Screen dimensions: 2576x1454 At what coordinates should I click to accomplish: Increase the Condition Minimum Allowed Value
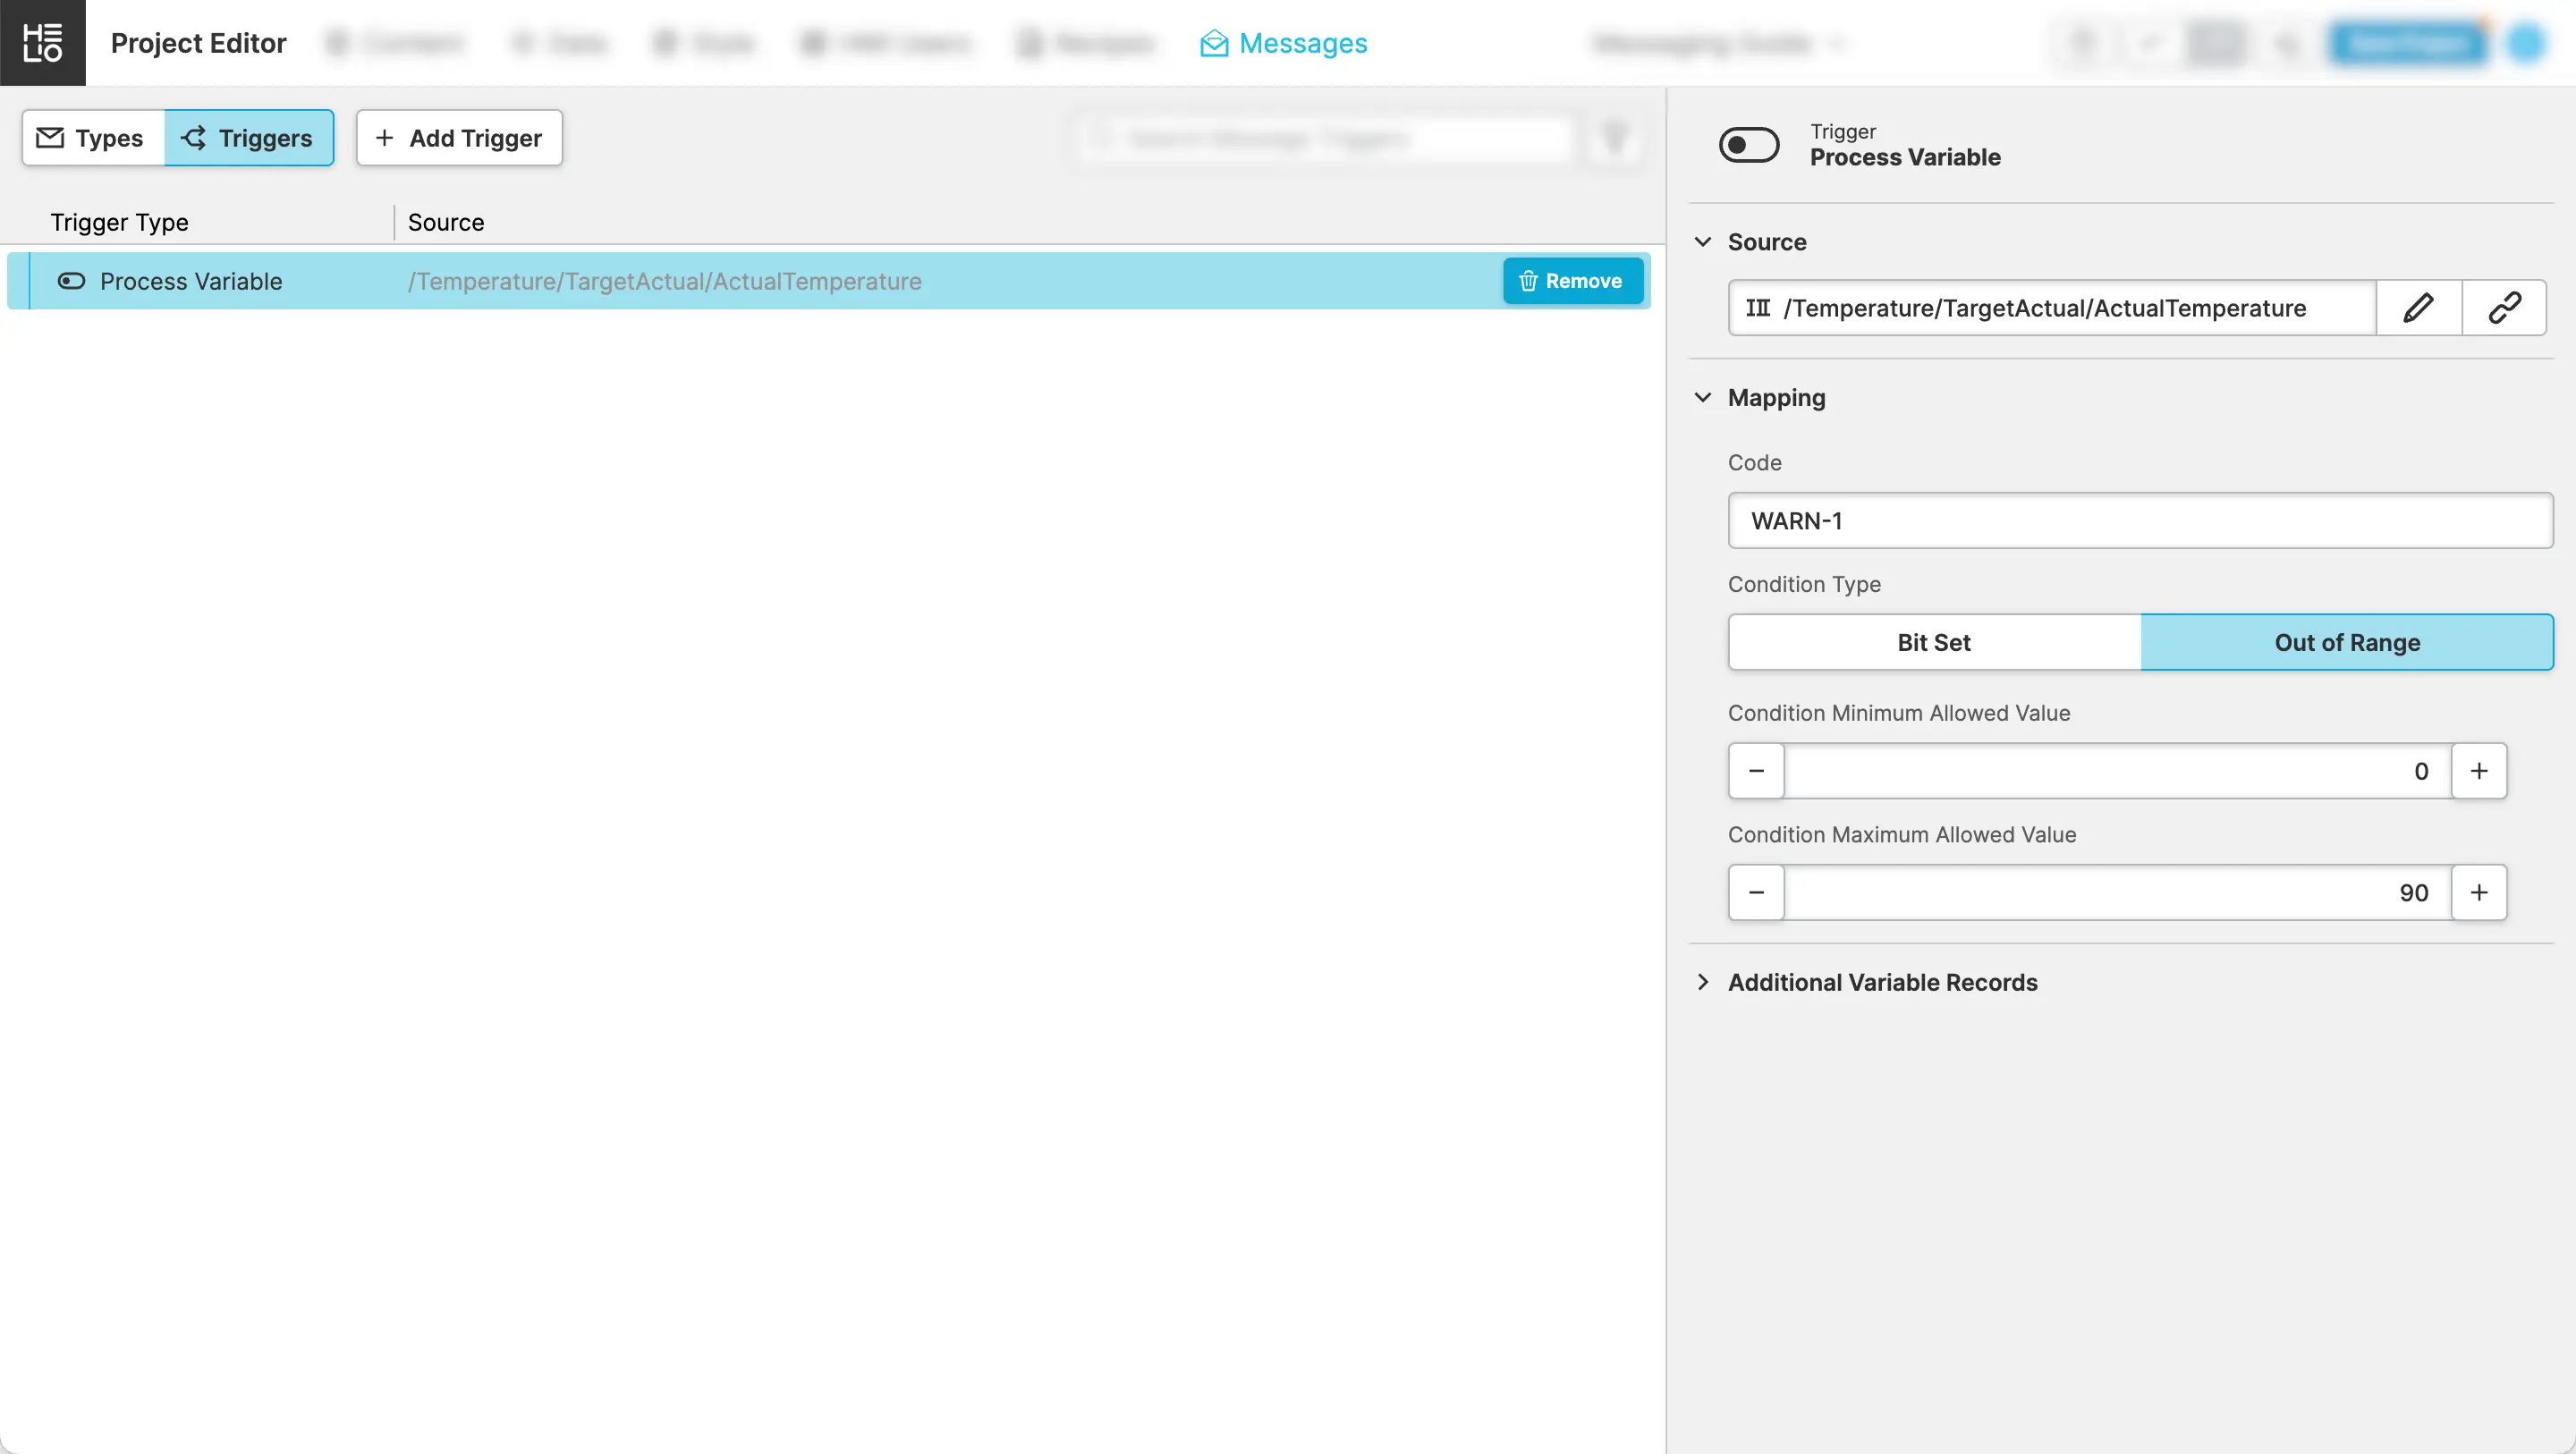2478,771
